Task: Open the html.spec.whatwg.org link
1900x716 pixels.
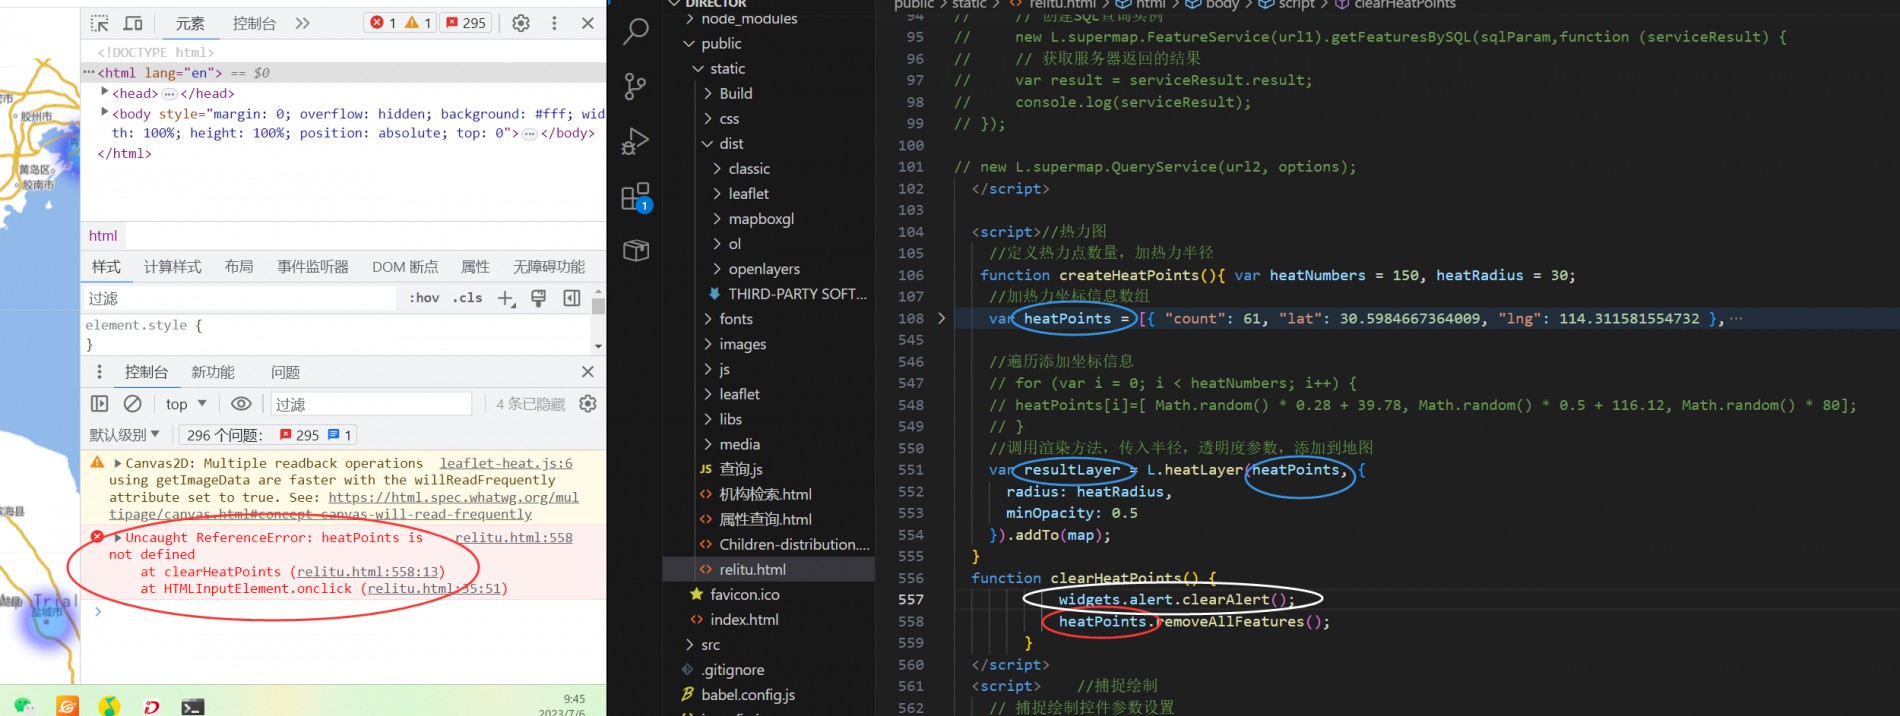Action: (453, 497)
